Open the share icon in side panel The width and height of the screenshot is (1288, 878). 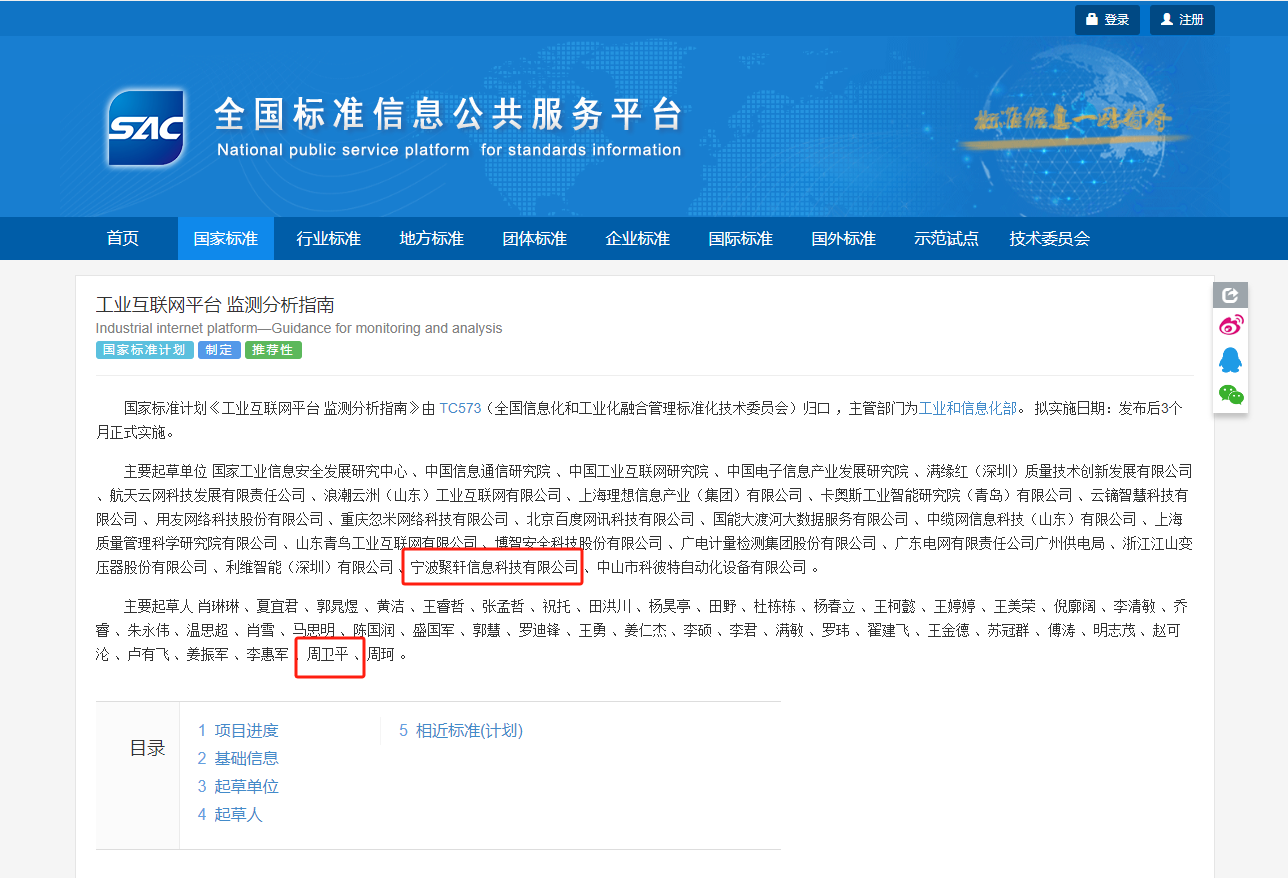click(x=1230, y=295)
